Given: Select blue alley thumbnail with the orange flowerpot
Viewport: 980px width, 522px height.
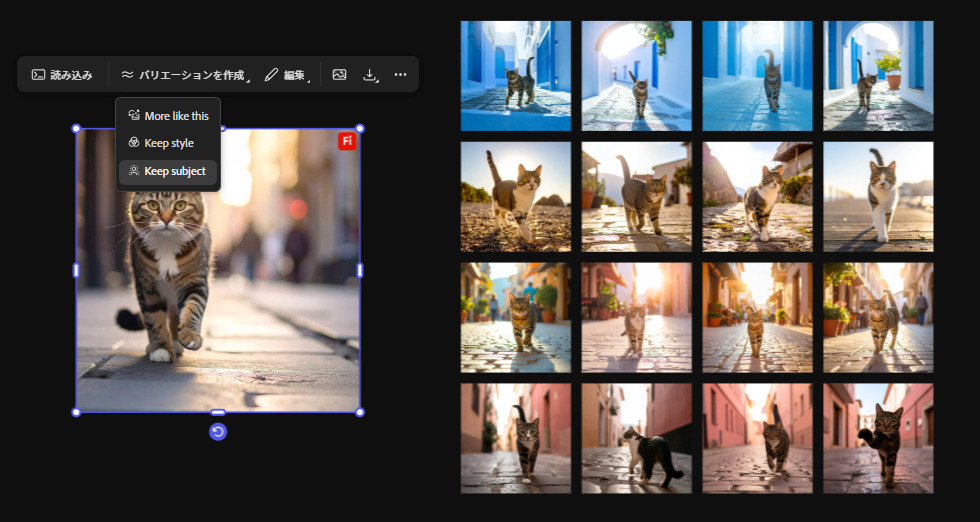Looking at the screenshot, I should click(x=878, y=76).
